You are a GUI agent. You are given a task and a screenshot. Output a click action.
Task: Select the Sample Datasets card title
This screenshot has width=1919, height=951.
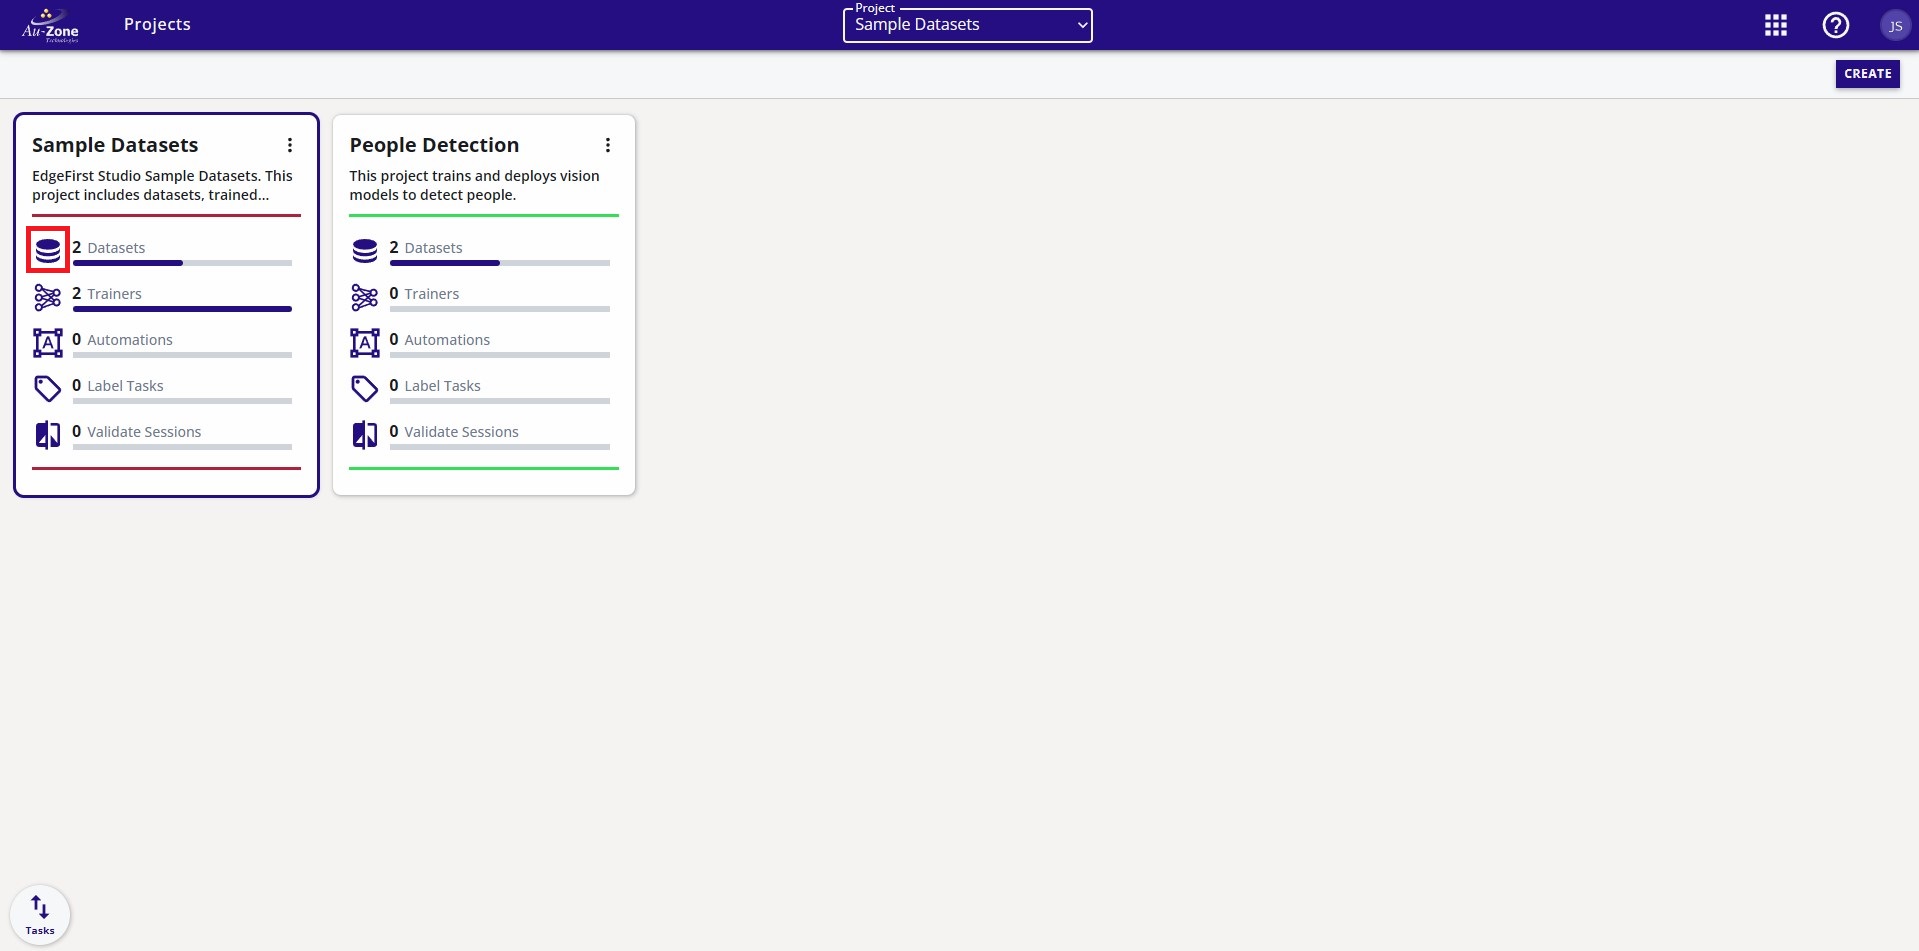pos(115,145)
